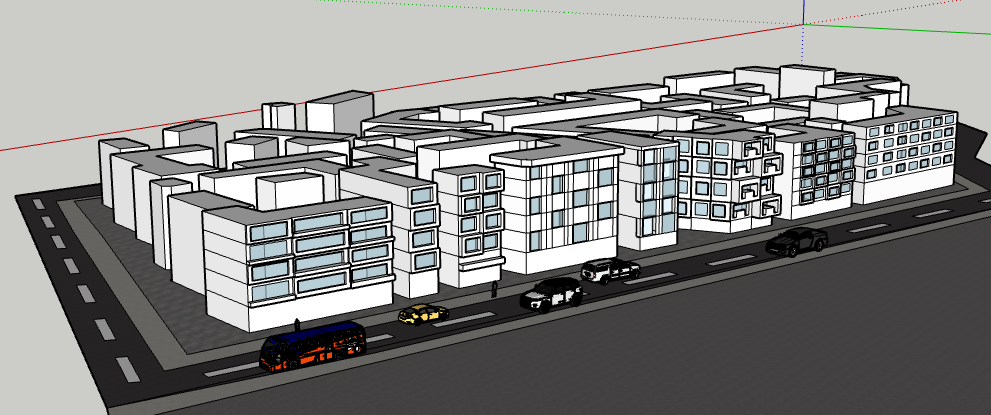The height and width of the screenshot is (415, 991).
Task: Select the dark gray sports car
Action: [796, 241]
